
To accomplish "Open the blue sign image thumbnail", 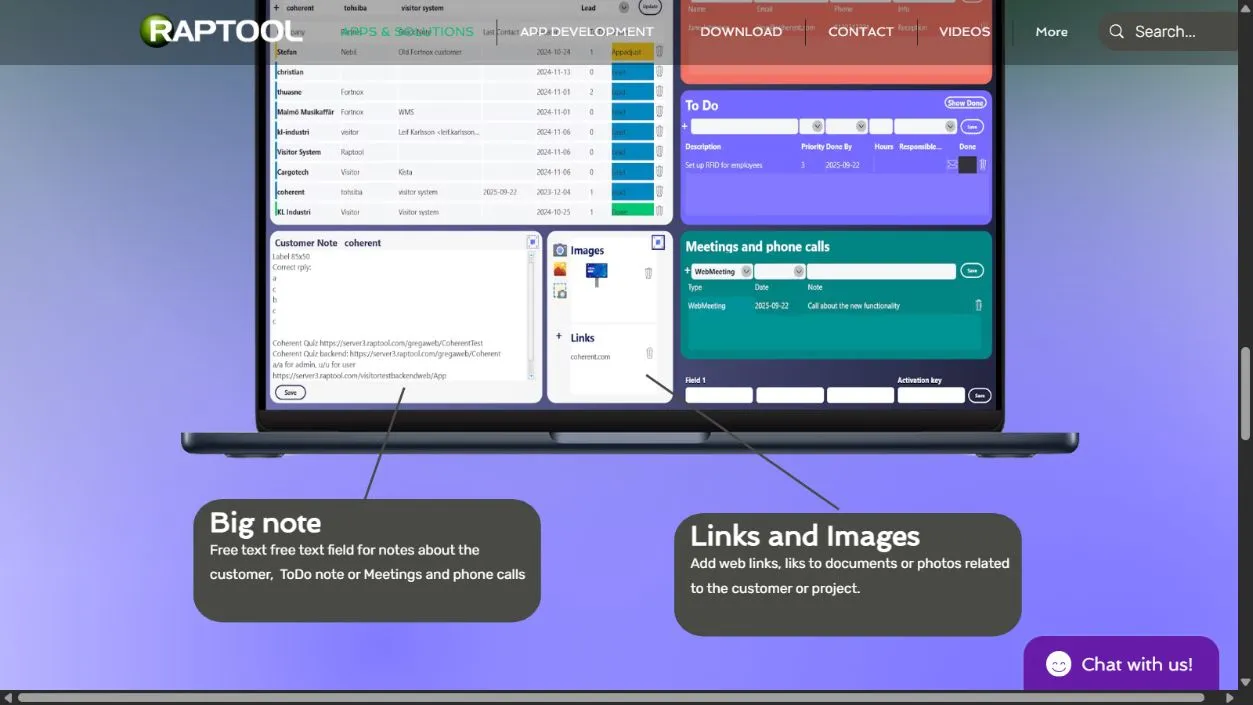I will tap(597, 273).
